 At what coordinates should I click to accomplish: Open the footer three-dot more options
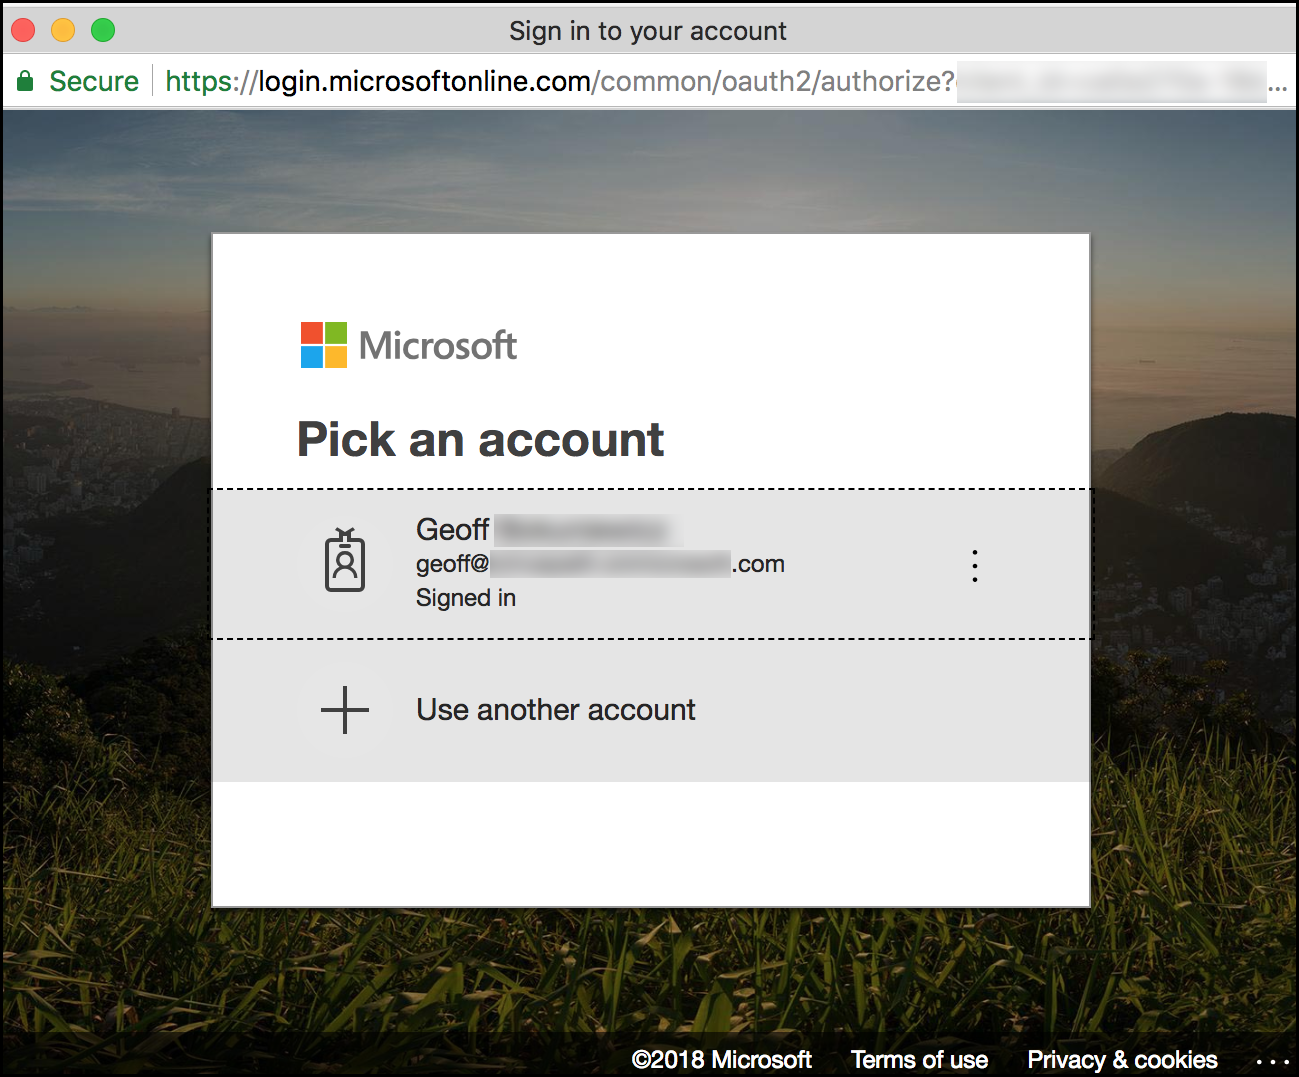click(1272, 1061)
